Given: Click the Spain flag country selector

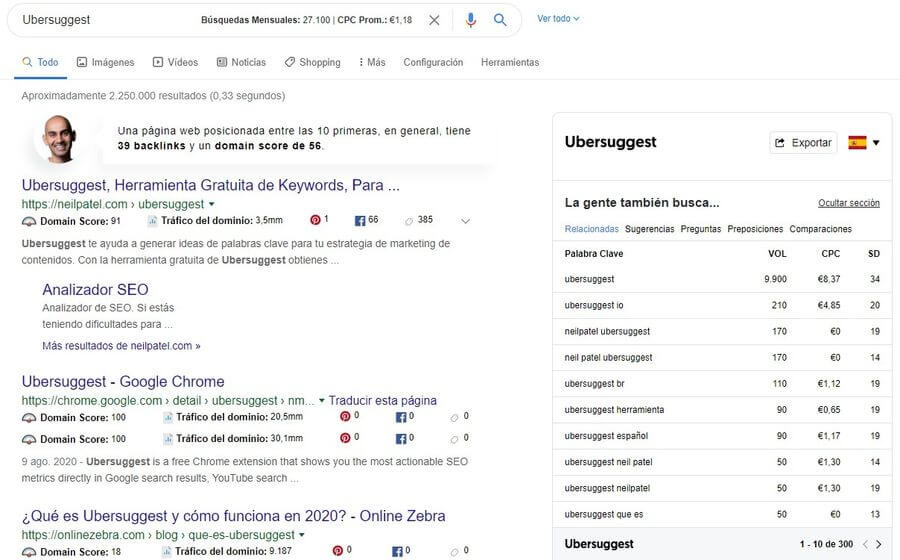Looking at the screenshot, I should coord(858,143).
